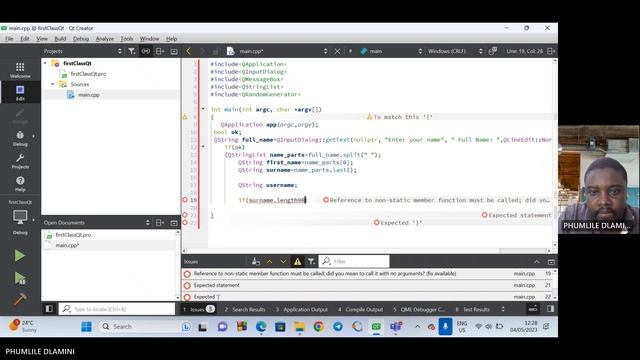Click the error marker on line 19

click(185, 200)
